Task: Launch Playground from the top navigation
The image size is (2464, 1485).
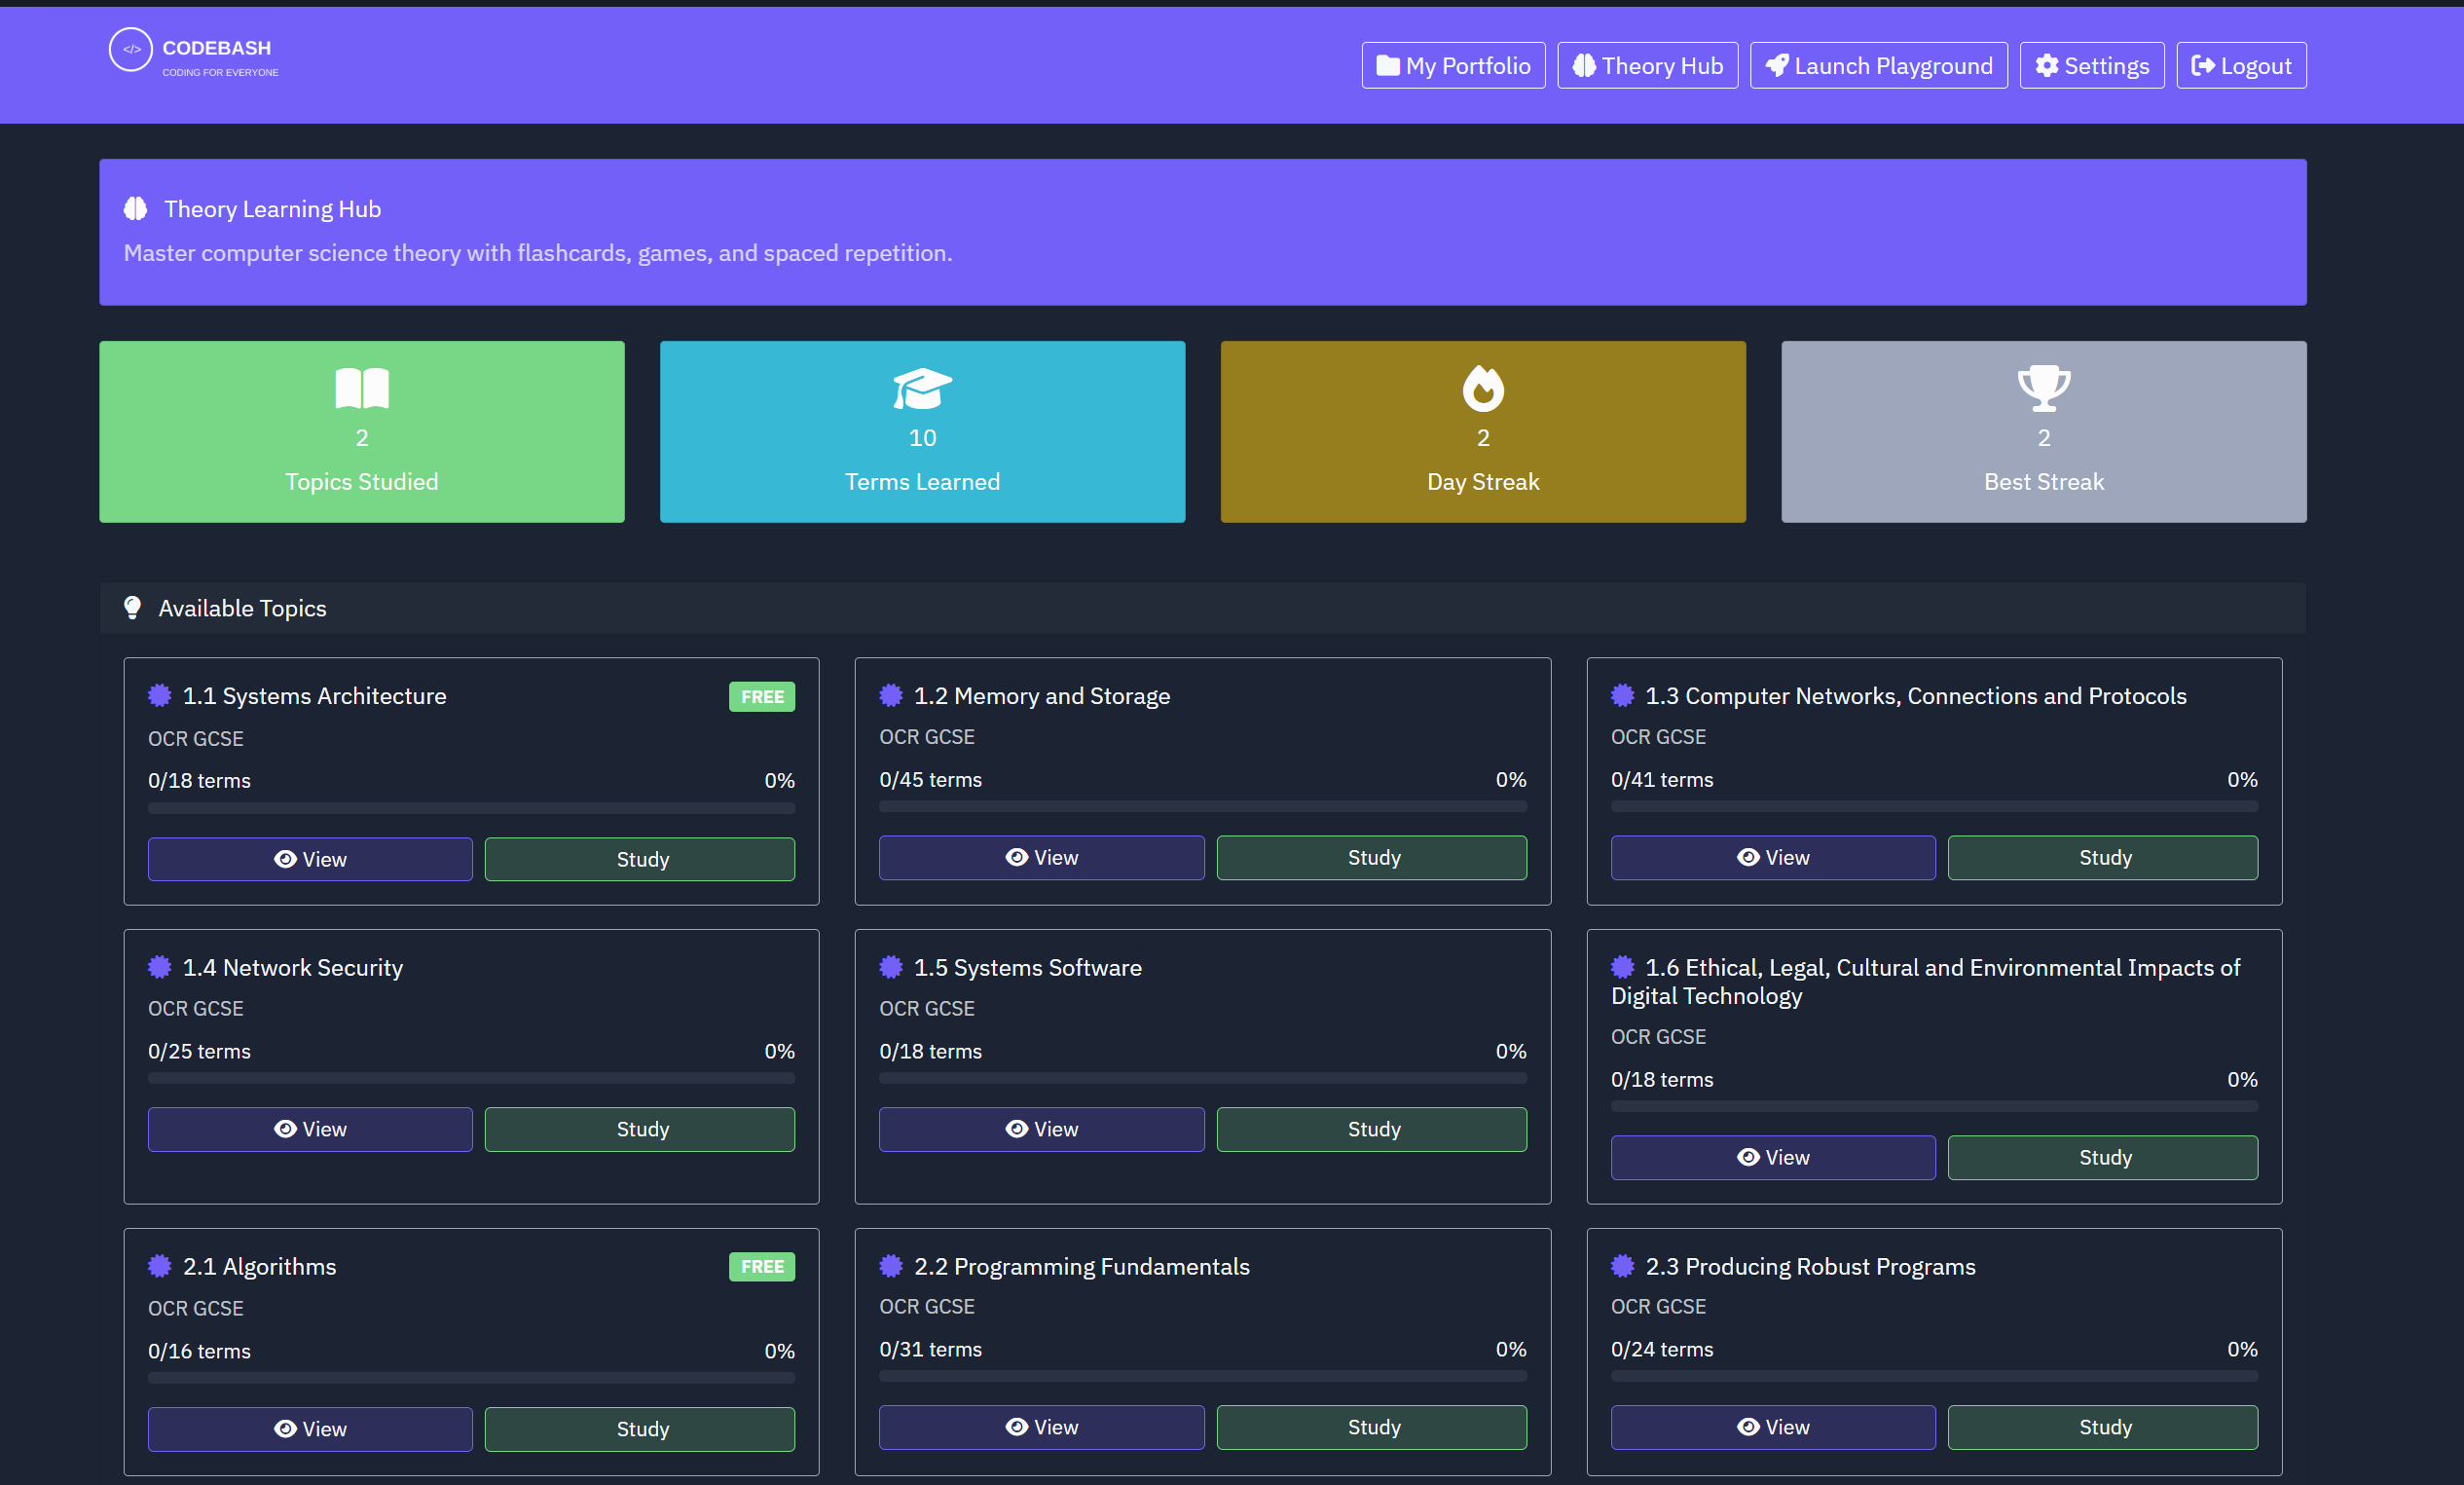Action: click(1877, 66)
